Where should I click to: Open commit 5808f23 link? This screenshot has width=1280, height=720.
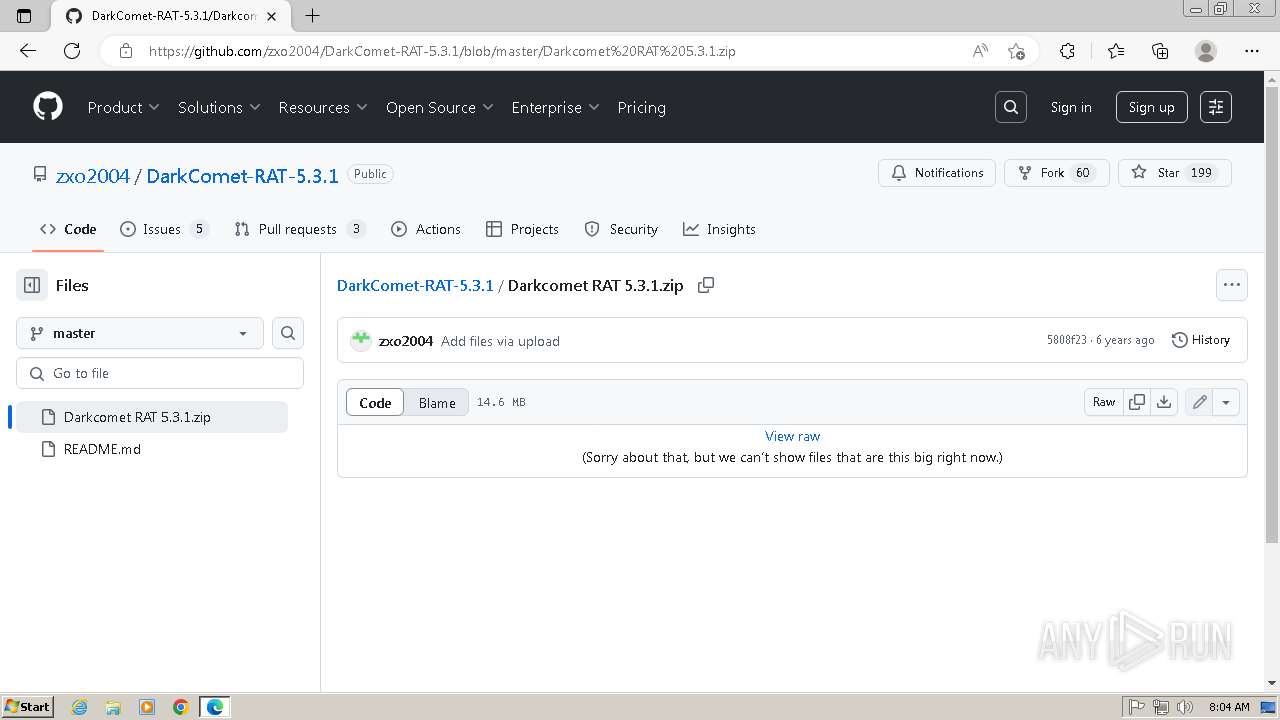pyautogui.click(x=1066, y=340)
